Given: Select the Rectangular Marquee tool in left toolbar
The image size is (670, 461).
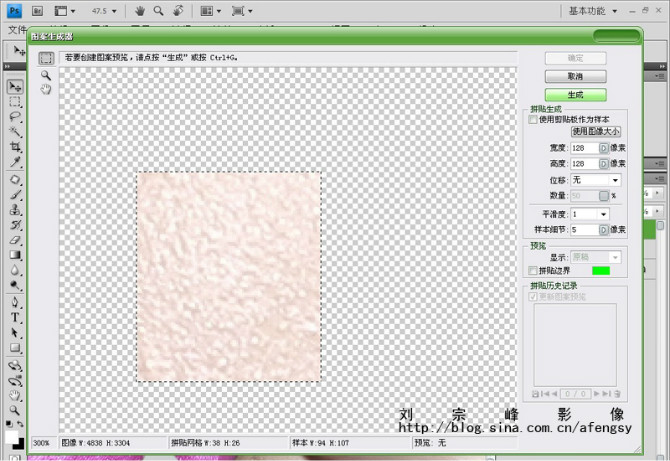Looking at the screenshot, I should coord(15,102).
